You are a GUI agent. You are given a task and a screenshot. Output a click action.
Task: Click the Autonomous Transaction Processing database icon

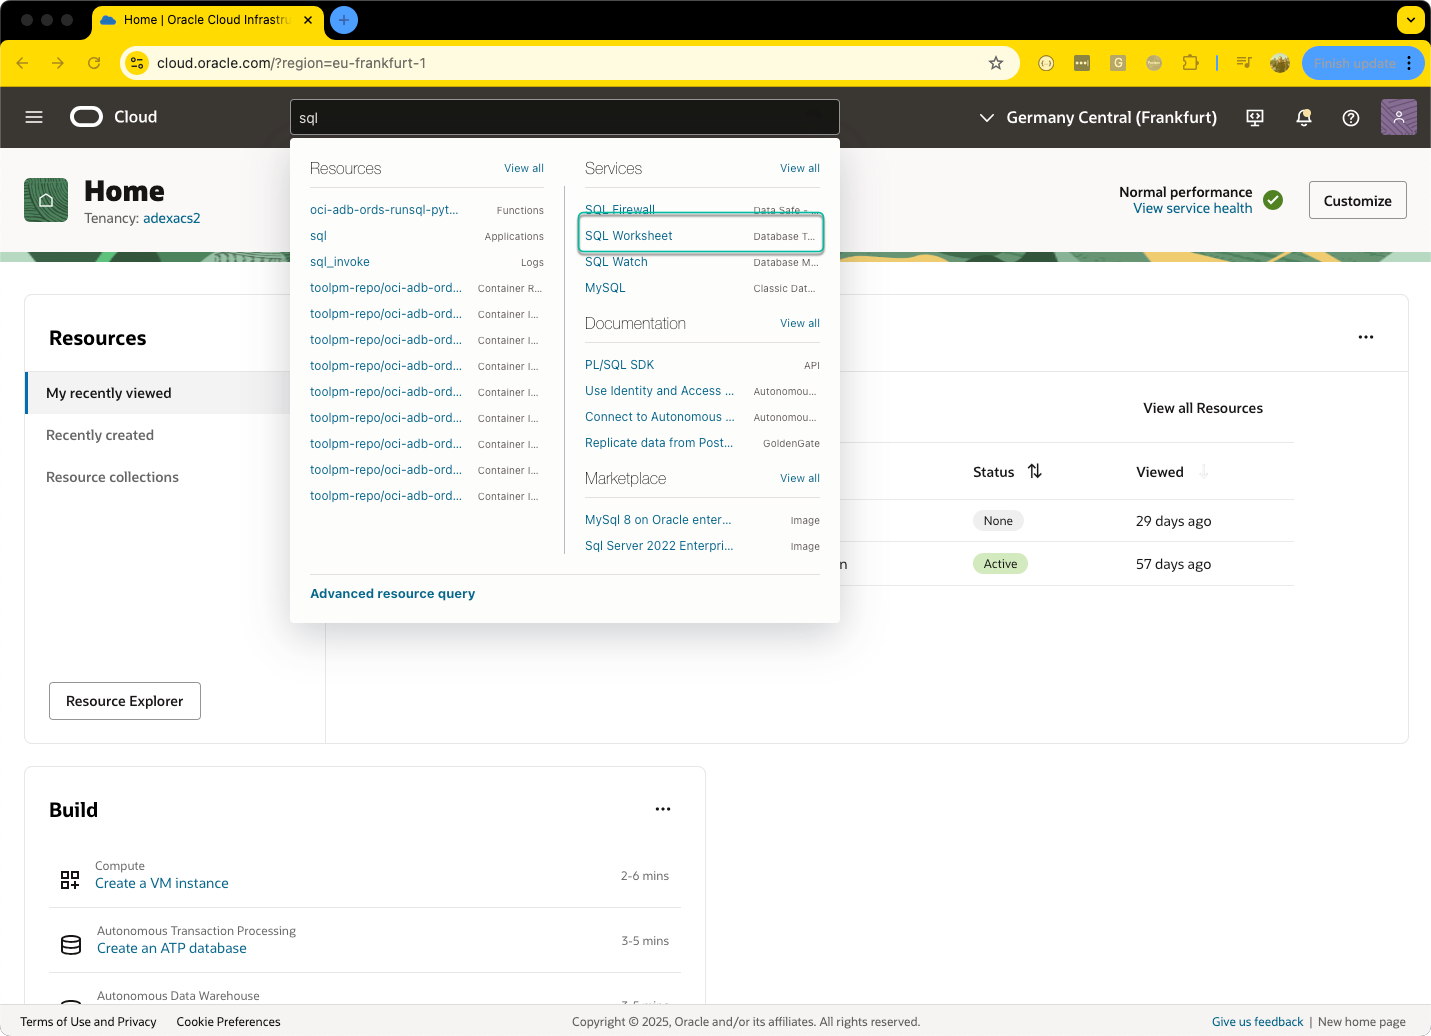pos(71,945)
